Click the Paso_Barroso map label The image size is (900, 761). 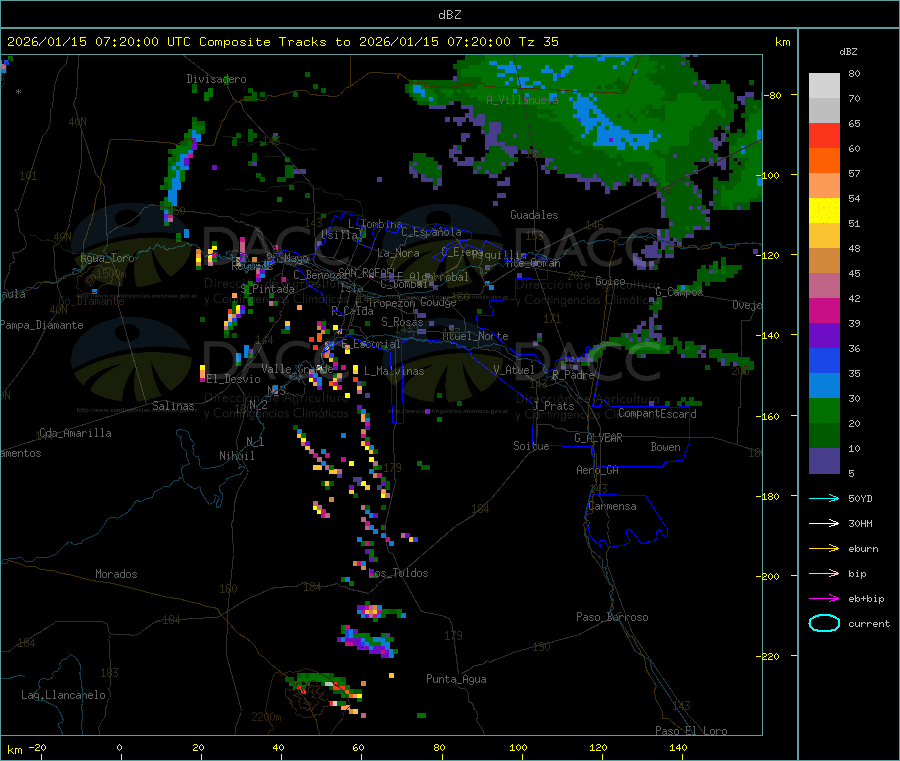(612, 618)
